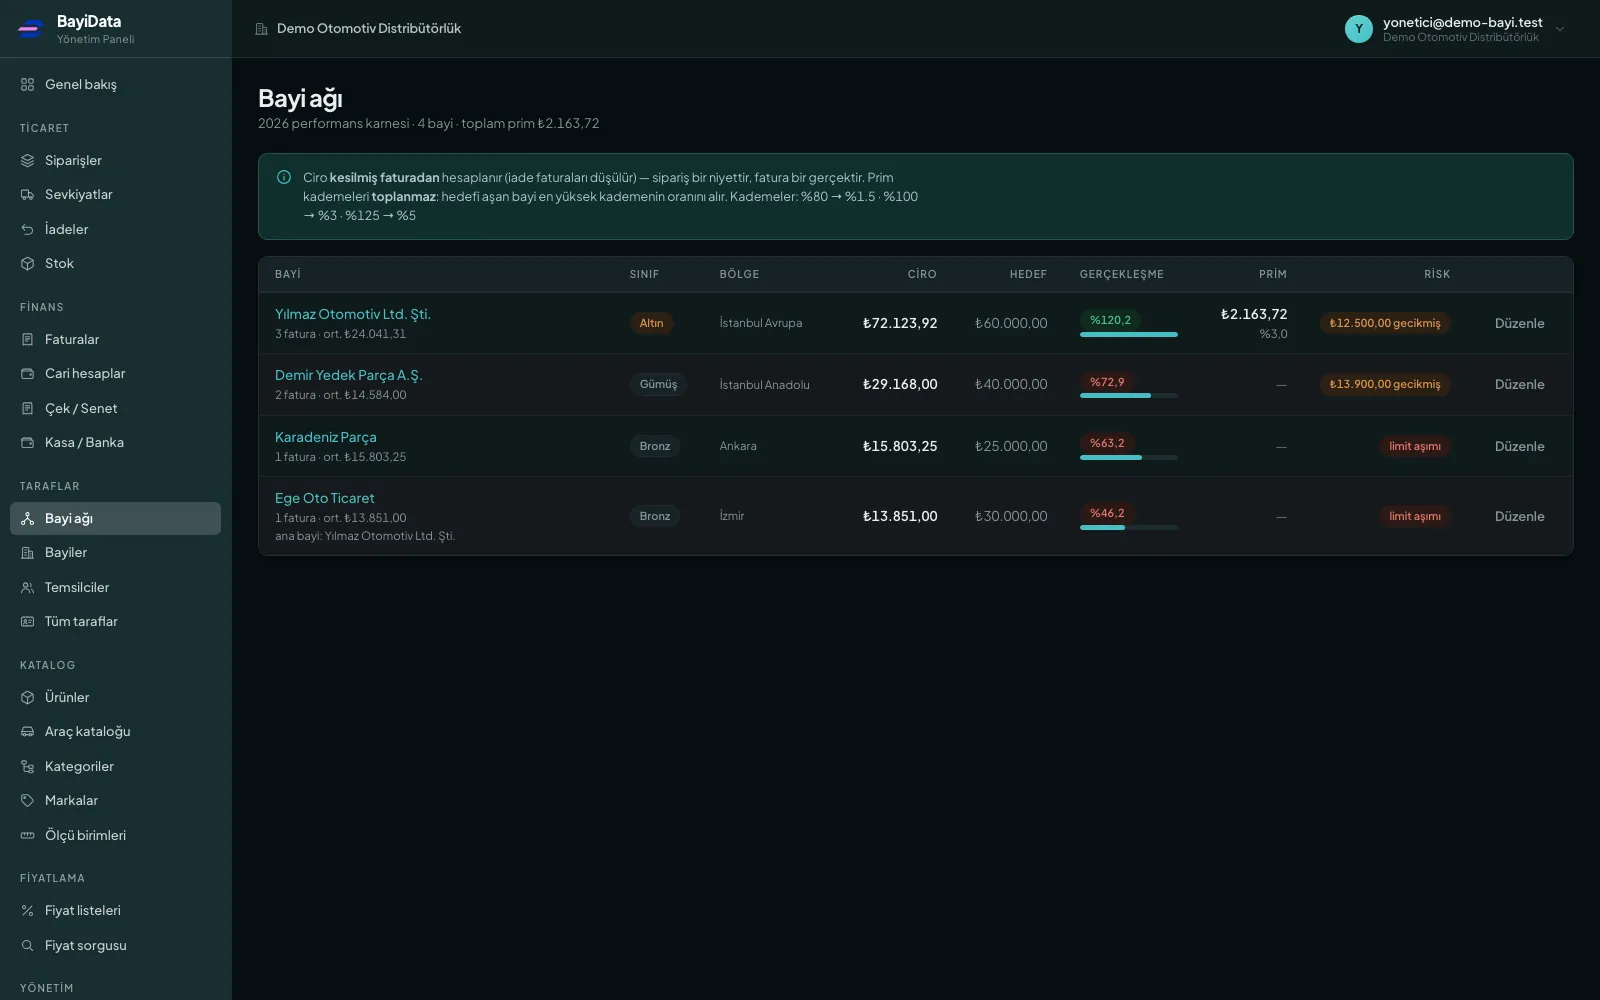
Task: Click the limit aşımı badge for Karadeniz Parça
Action: pos(1415,446)
